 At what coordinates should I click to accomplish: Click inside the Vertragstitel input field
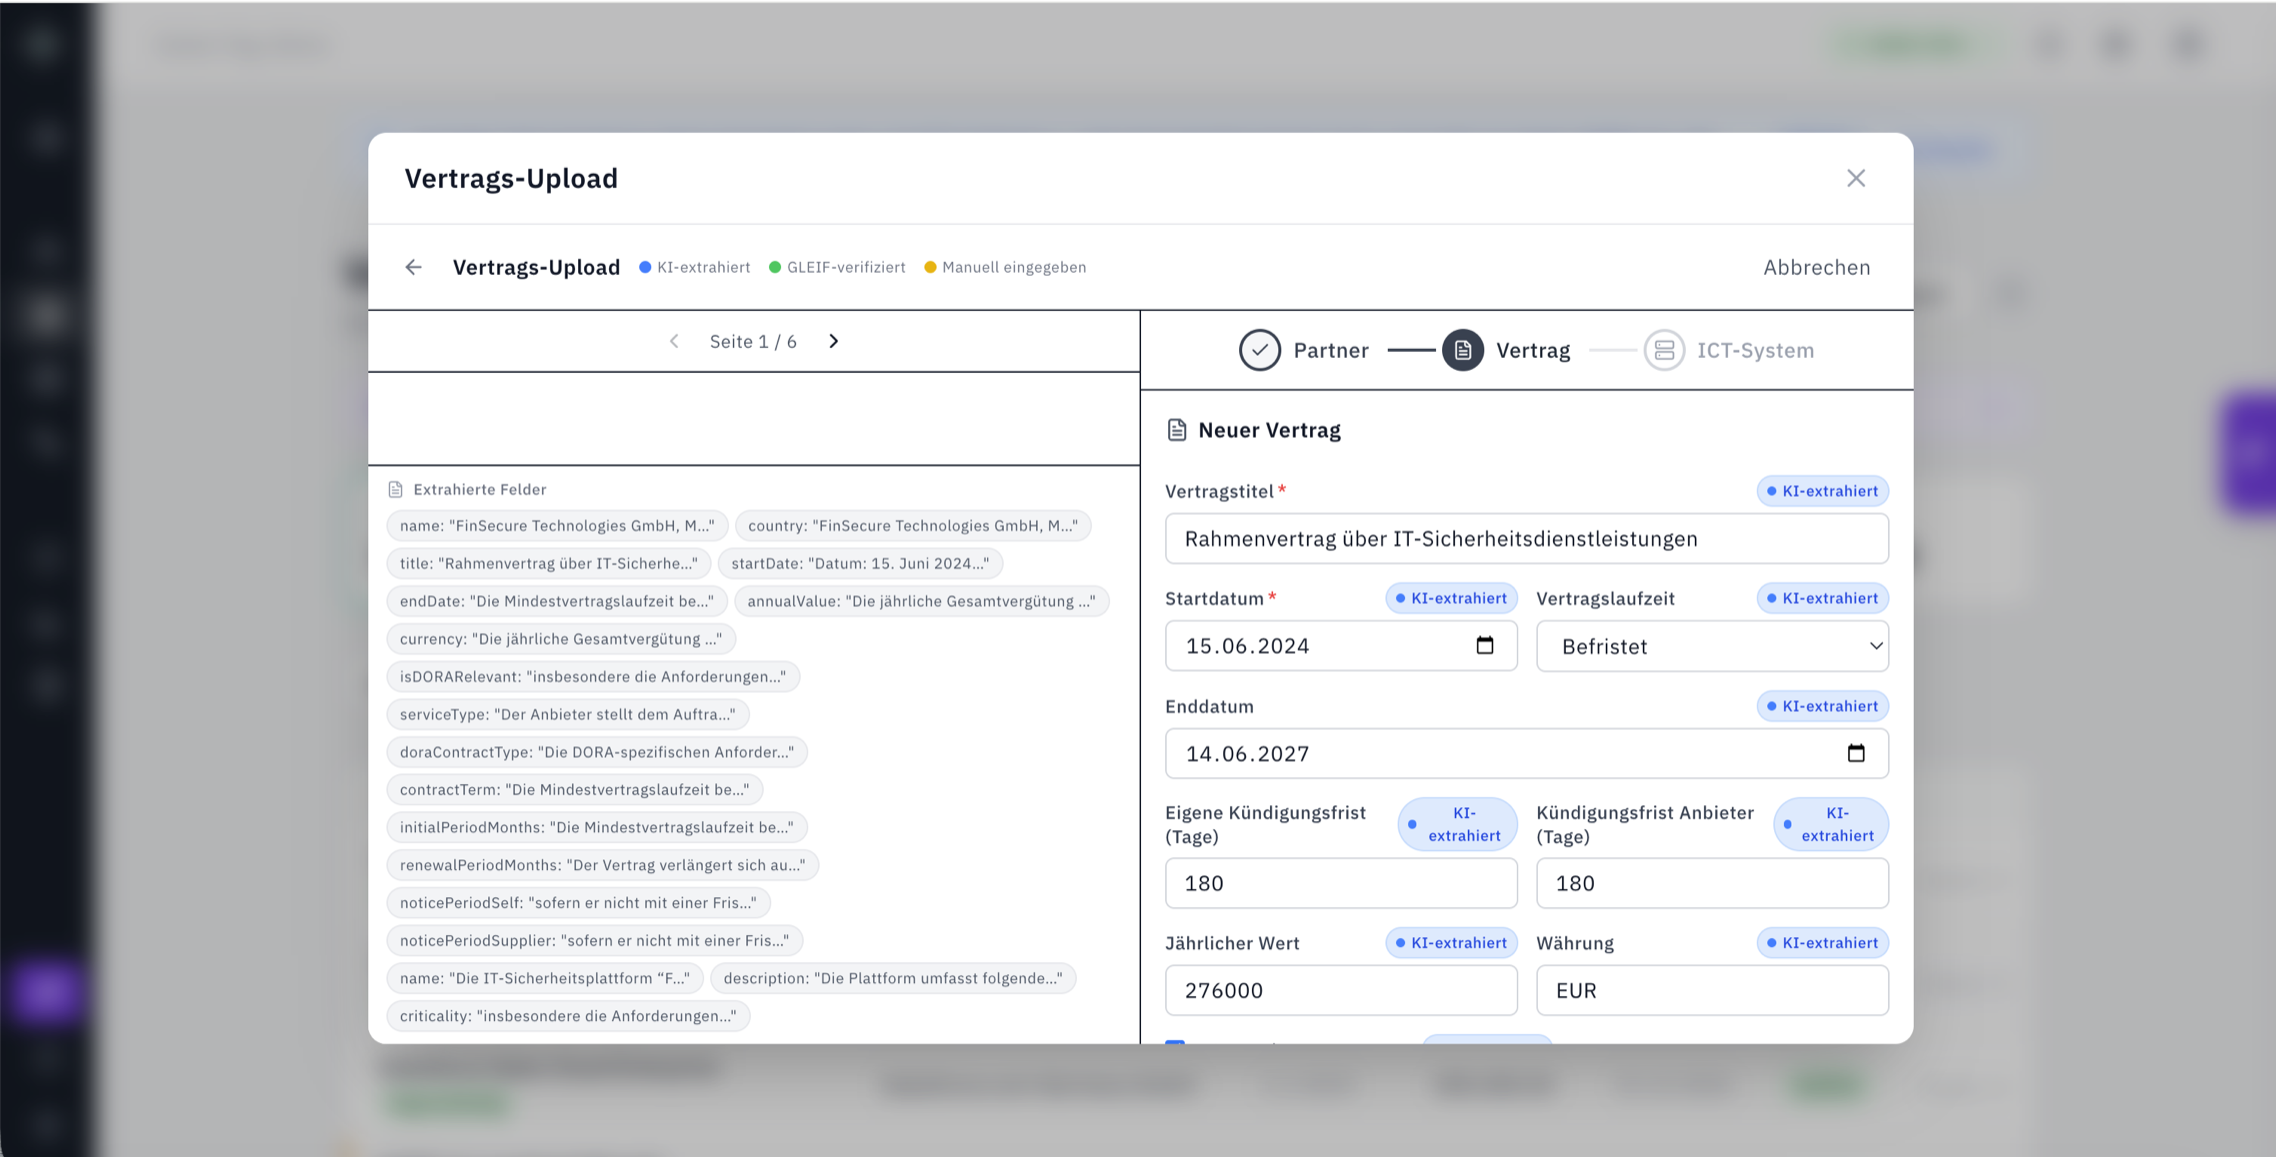coord(1525,538)
